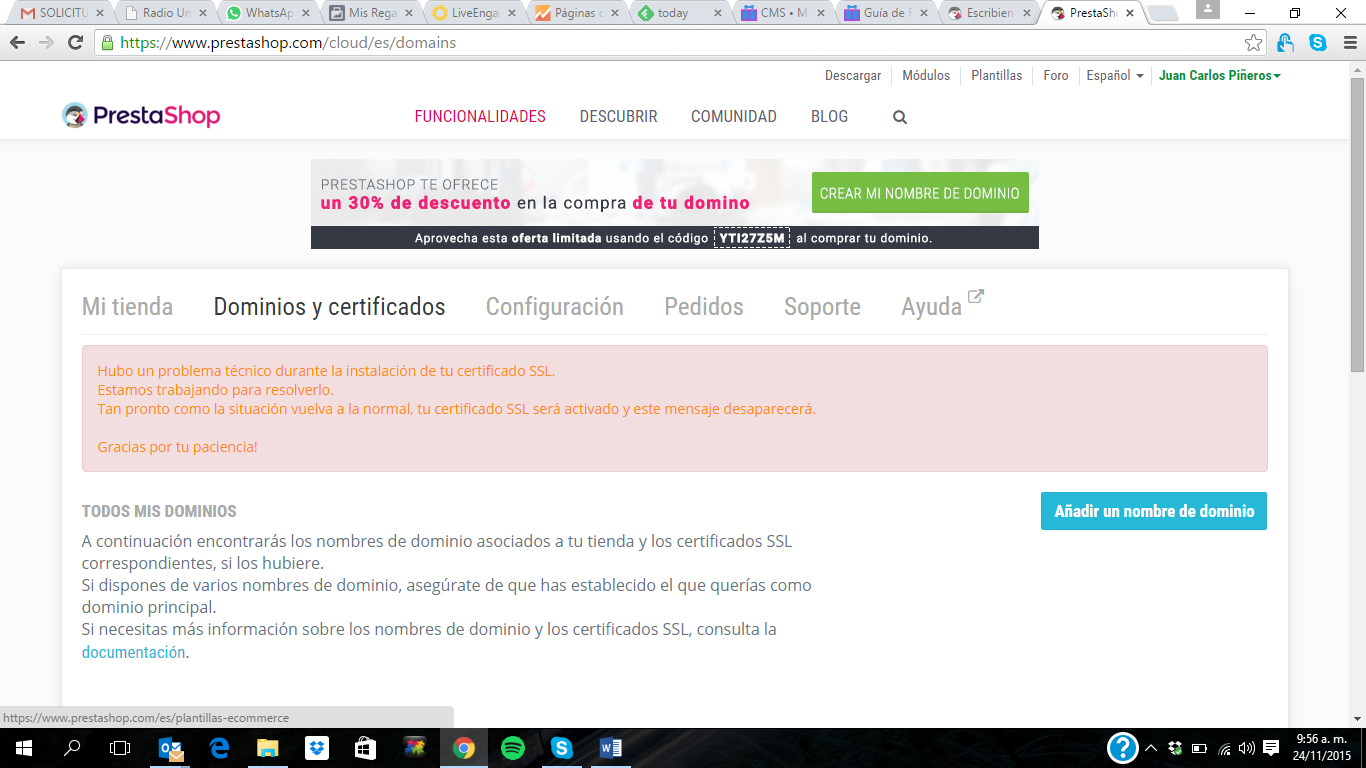Open the Windows Store from the taskbar

click(x=365, y=748)
